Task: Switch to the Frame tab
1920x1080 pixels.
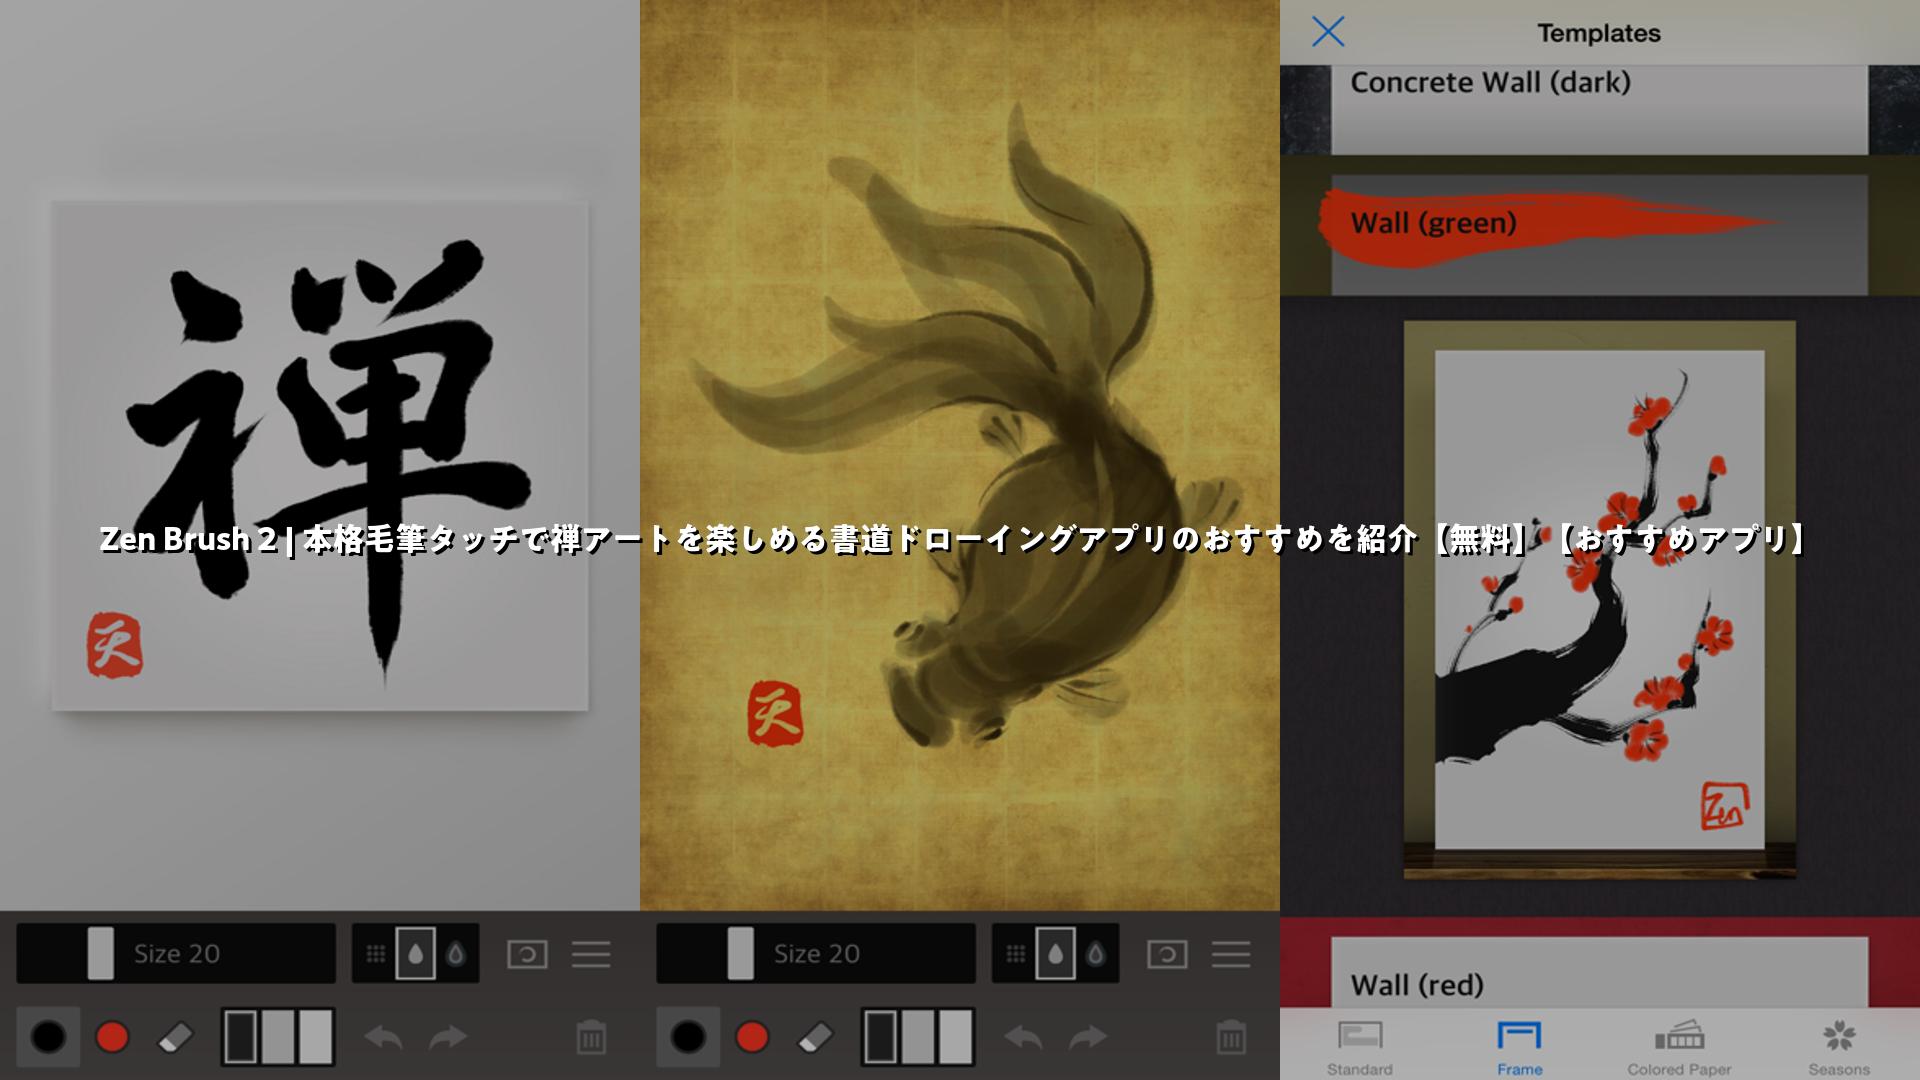Action: point(1520,1047)
